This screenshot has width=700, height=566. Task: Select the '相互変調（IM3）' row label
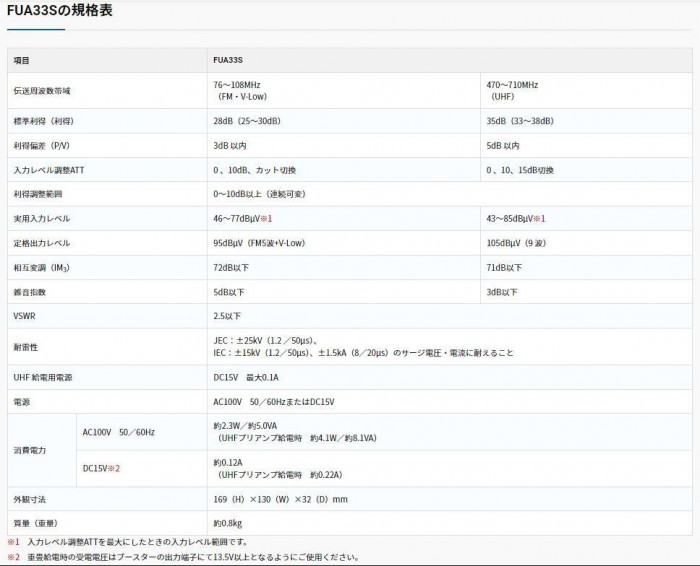42,268
